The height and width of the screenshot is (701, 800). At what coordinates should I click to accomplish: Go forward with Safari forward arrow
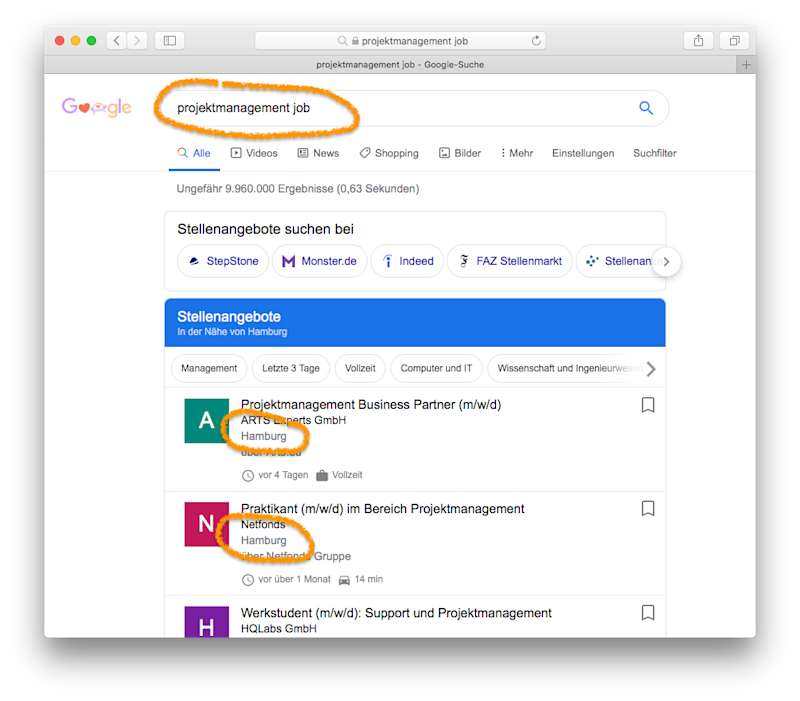coord(137,41)
